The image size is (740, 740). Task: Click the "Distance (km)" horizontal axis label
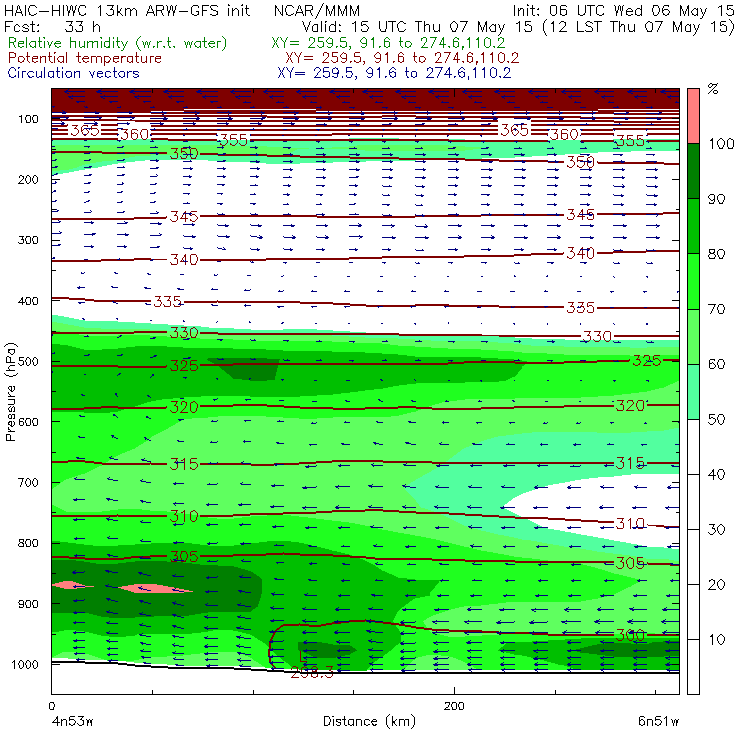(x=369, y=721)
